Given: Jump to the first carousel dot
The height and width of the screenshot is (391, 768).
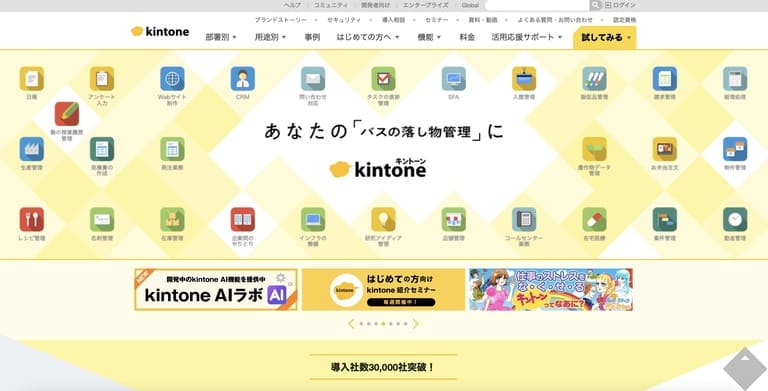Looking at the screenshot, I should (361, 324).
